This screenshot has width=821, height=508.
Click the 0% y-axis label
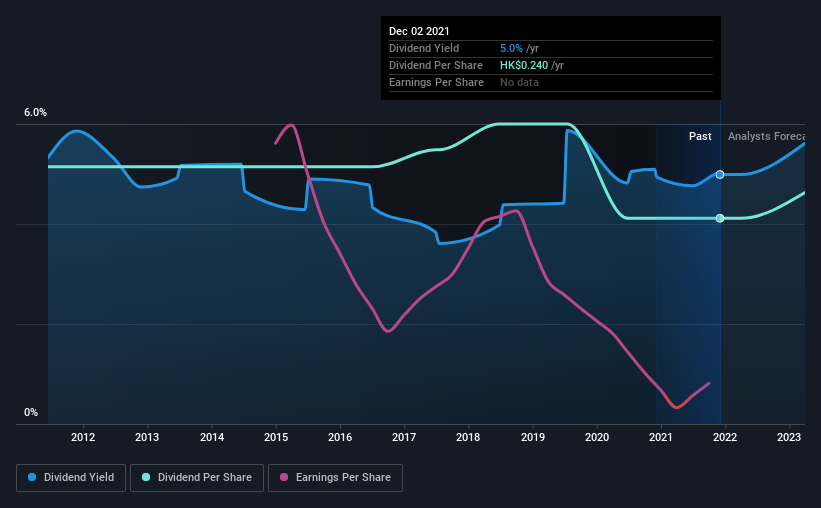click(31, 413)
